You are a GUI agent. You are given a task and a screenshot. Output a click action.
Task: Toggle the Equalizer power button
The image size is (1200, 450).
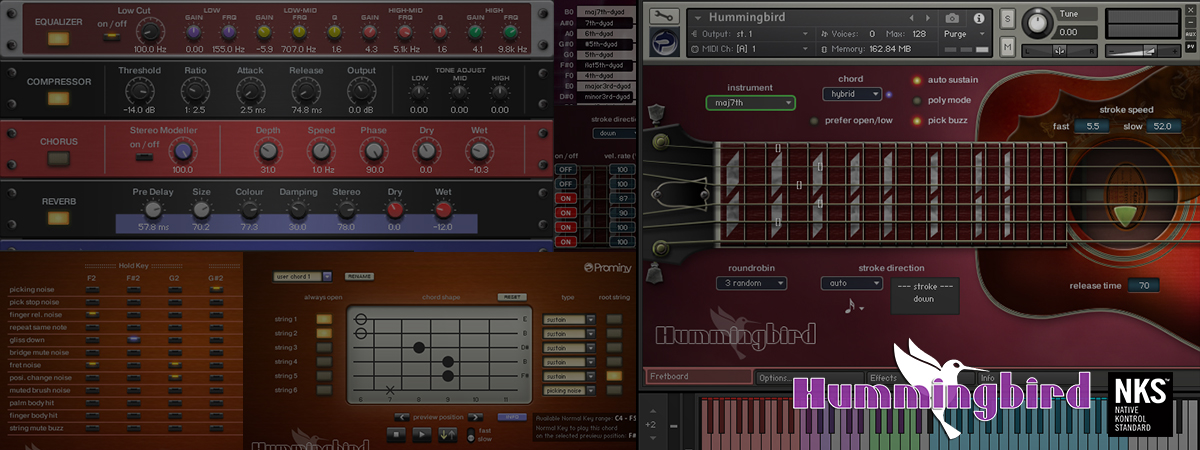[x=59, y=41]
